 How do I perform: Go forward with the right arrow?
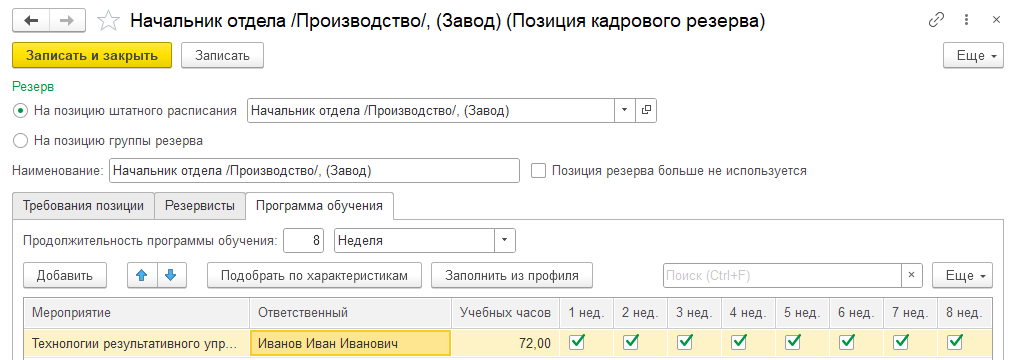pos(68,21)
